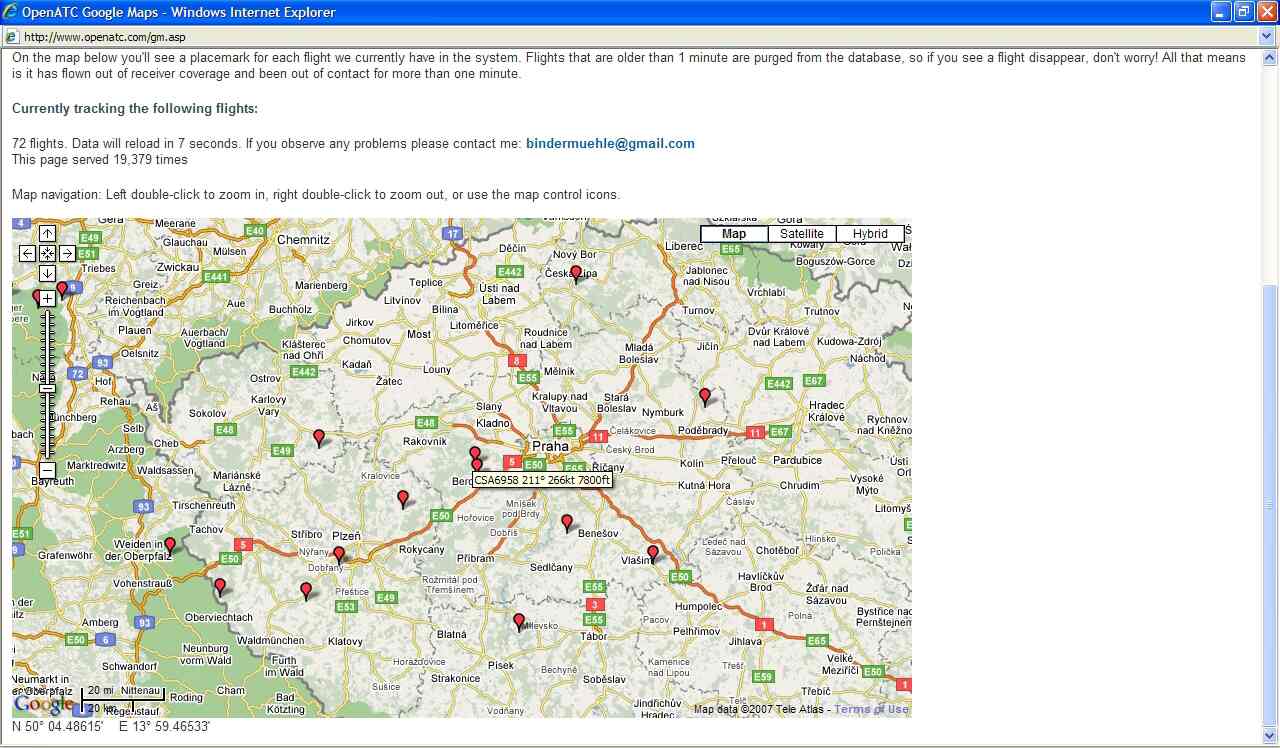The image size is (1280, 748).
Task: Open the Terms of Use link
Action: click(871, 710)
